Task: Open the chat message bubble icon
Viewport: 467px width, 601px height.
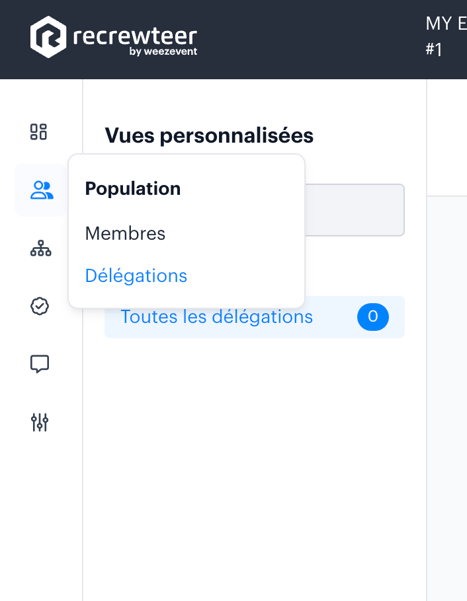Action: click(39, 364)
